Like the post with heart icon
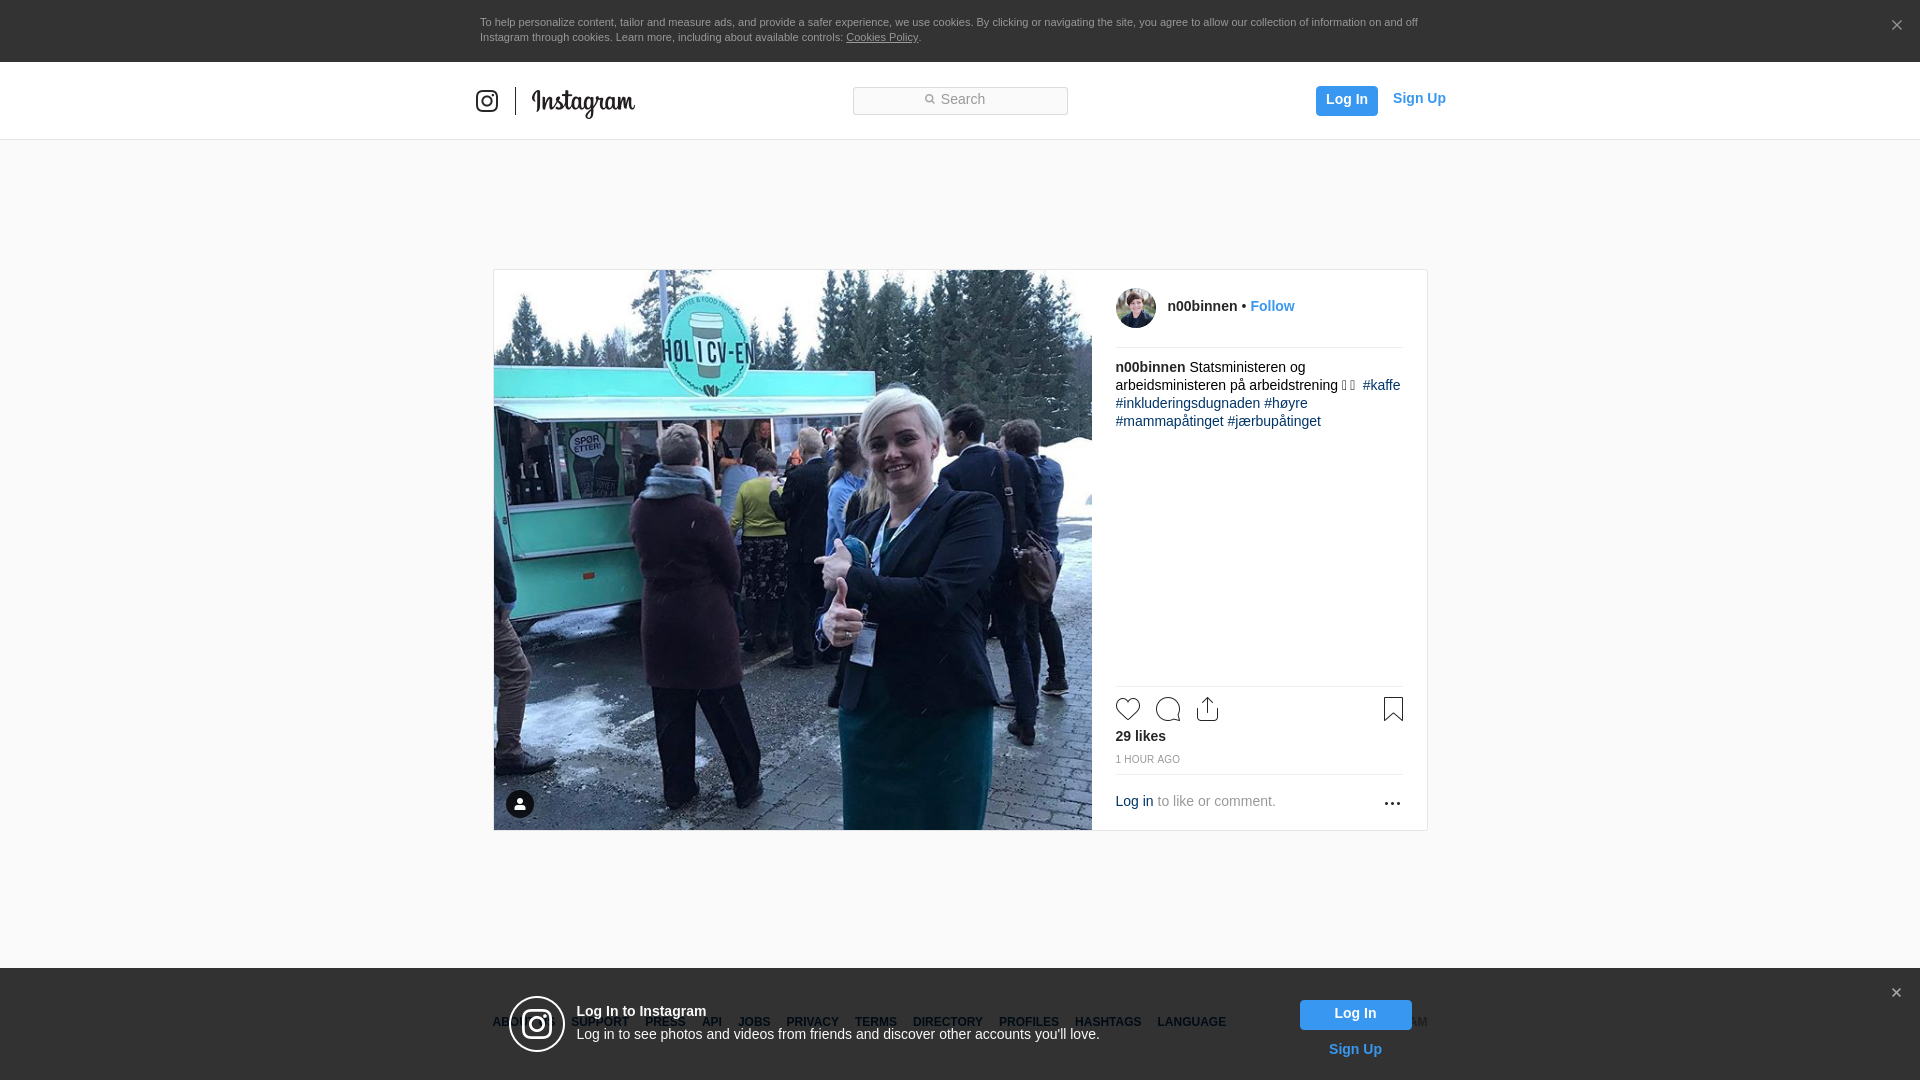Image resolution: width=1920 pixels, height=1080 pixels. click(x=1128, y=709)
